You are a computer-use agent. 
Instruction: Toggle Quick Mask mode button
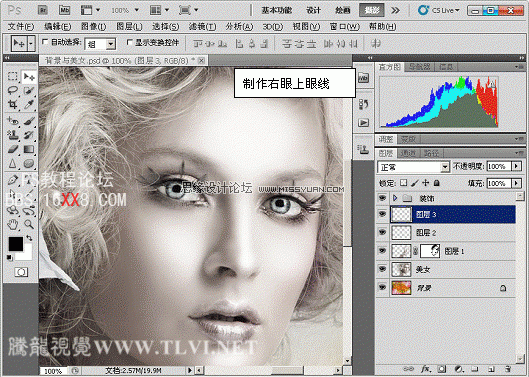(x=21, y=272)
